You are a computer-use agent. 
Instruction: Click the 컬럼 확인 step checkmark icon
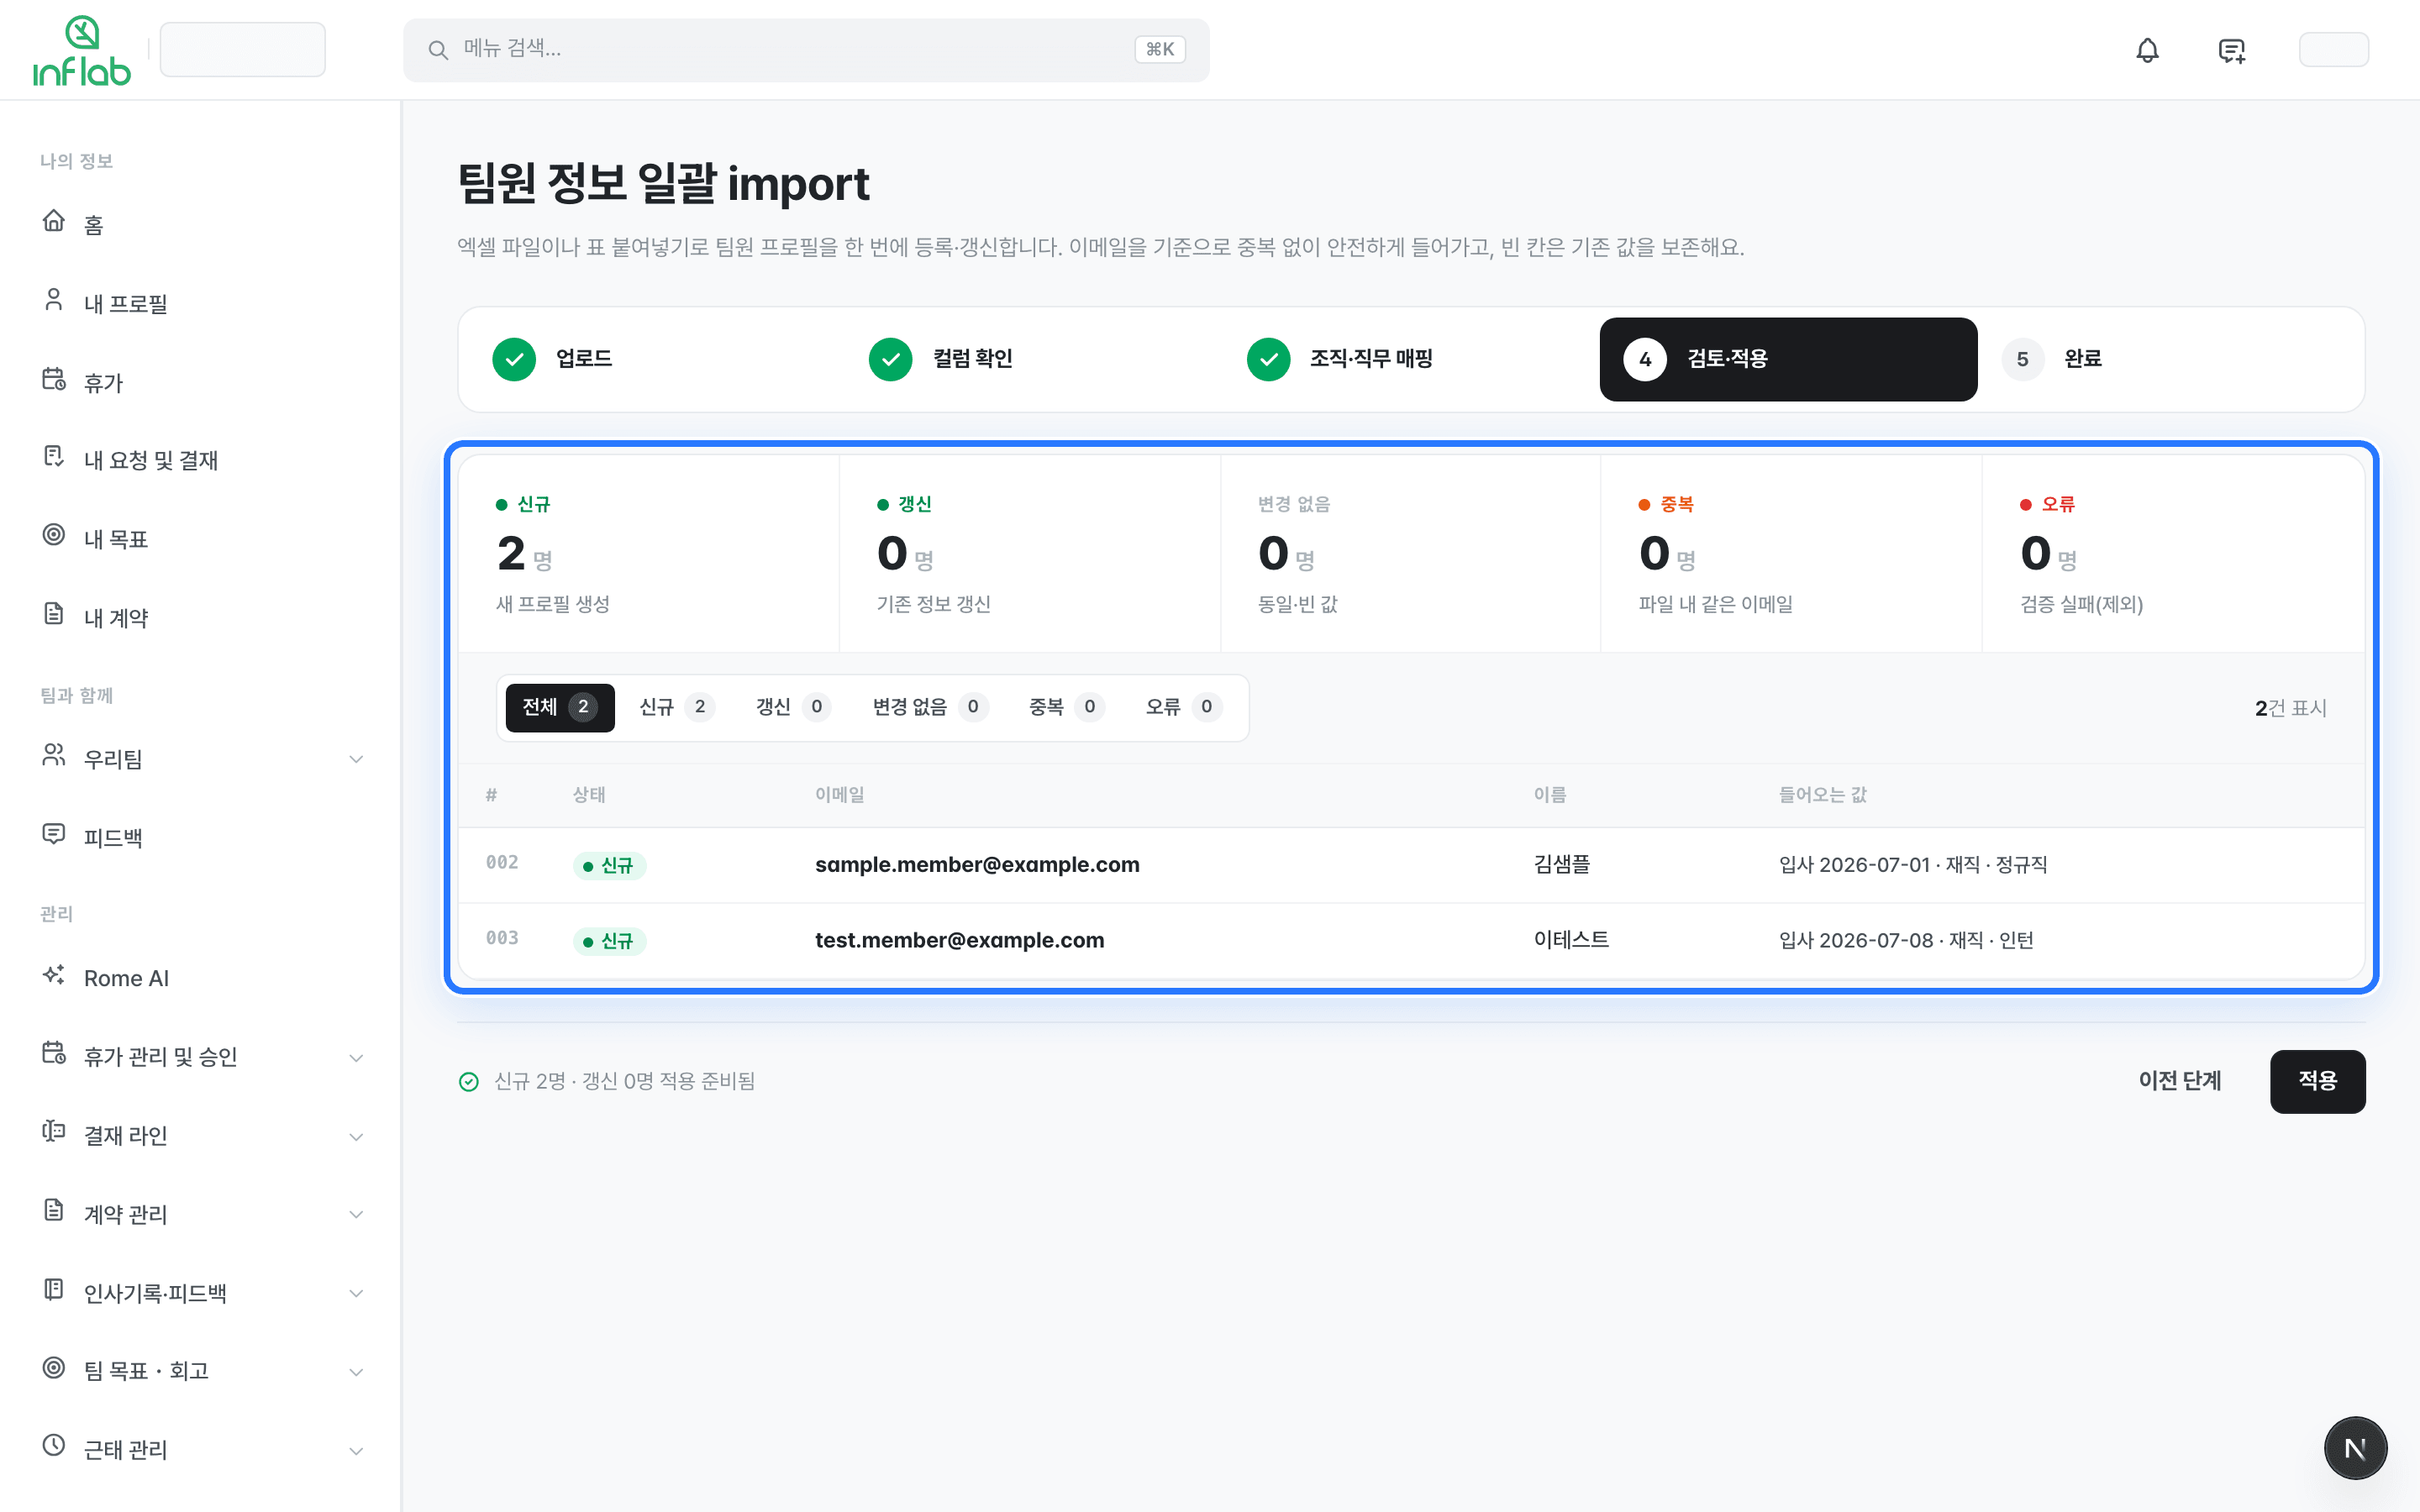(890, 359)
